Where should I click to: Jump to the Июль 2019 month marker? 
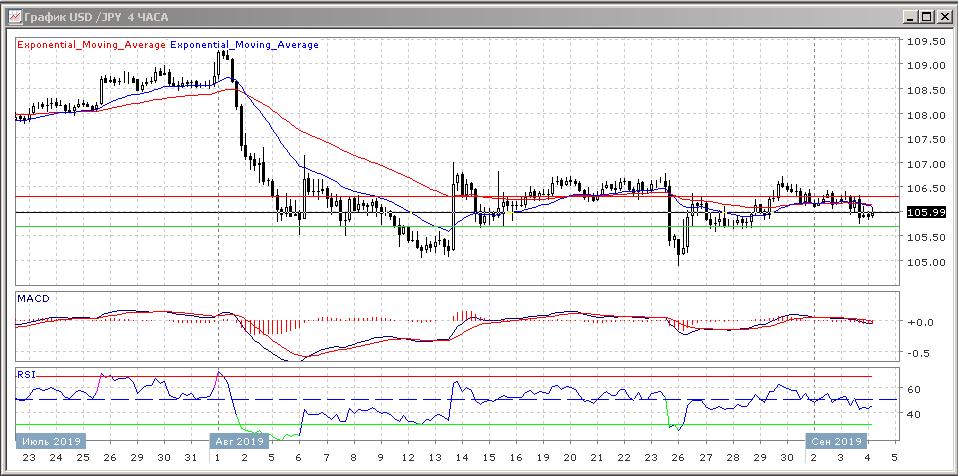pos(50,441)
